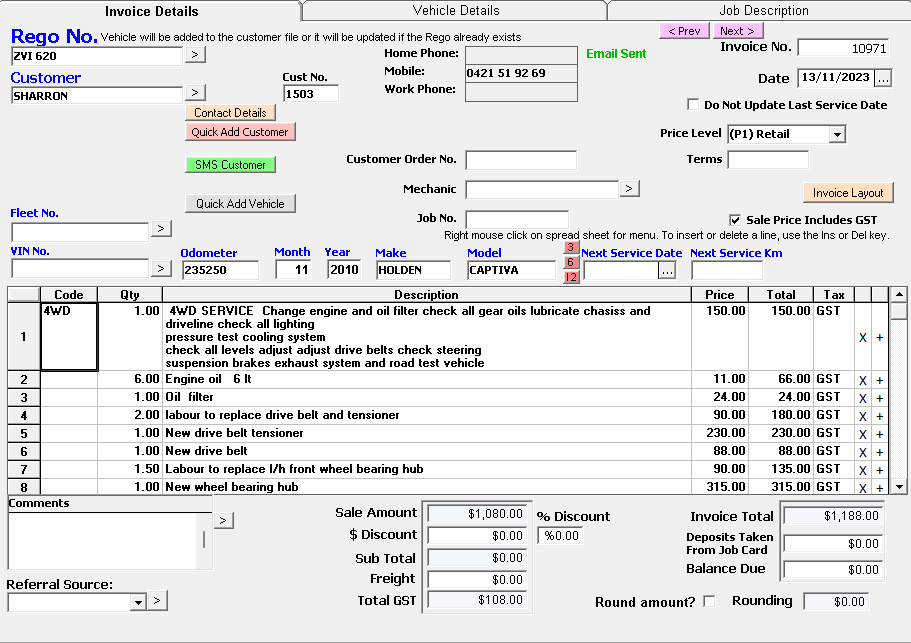This screenshot has width=911, height=643.
Task: Delete line 1 with its X icon
Action: [862, 337]
